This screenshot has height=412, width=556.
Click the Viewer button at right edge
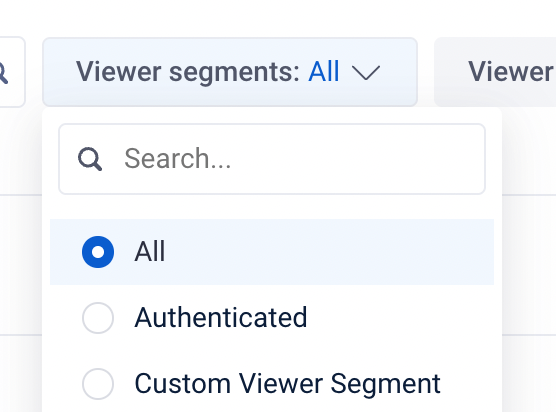tap(495, 72)
